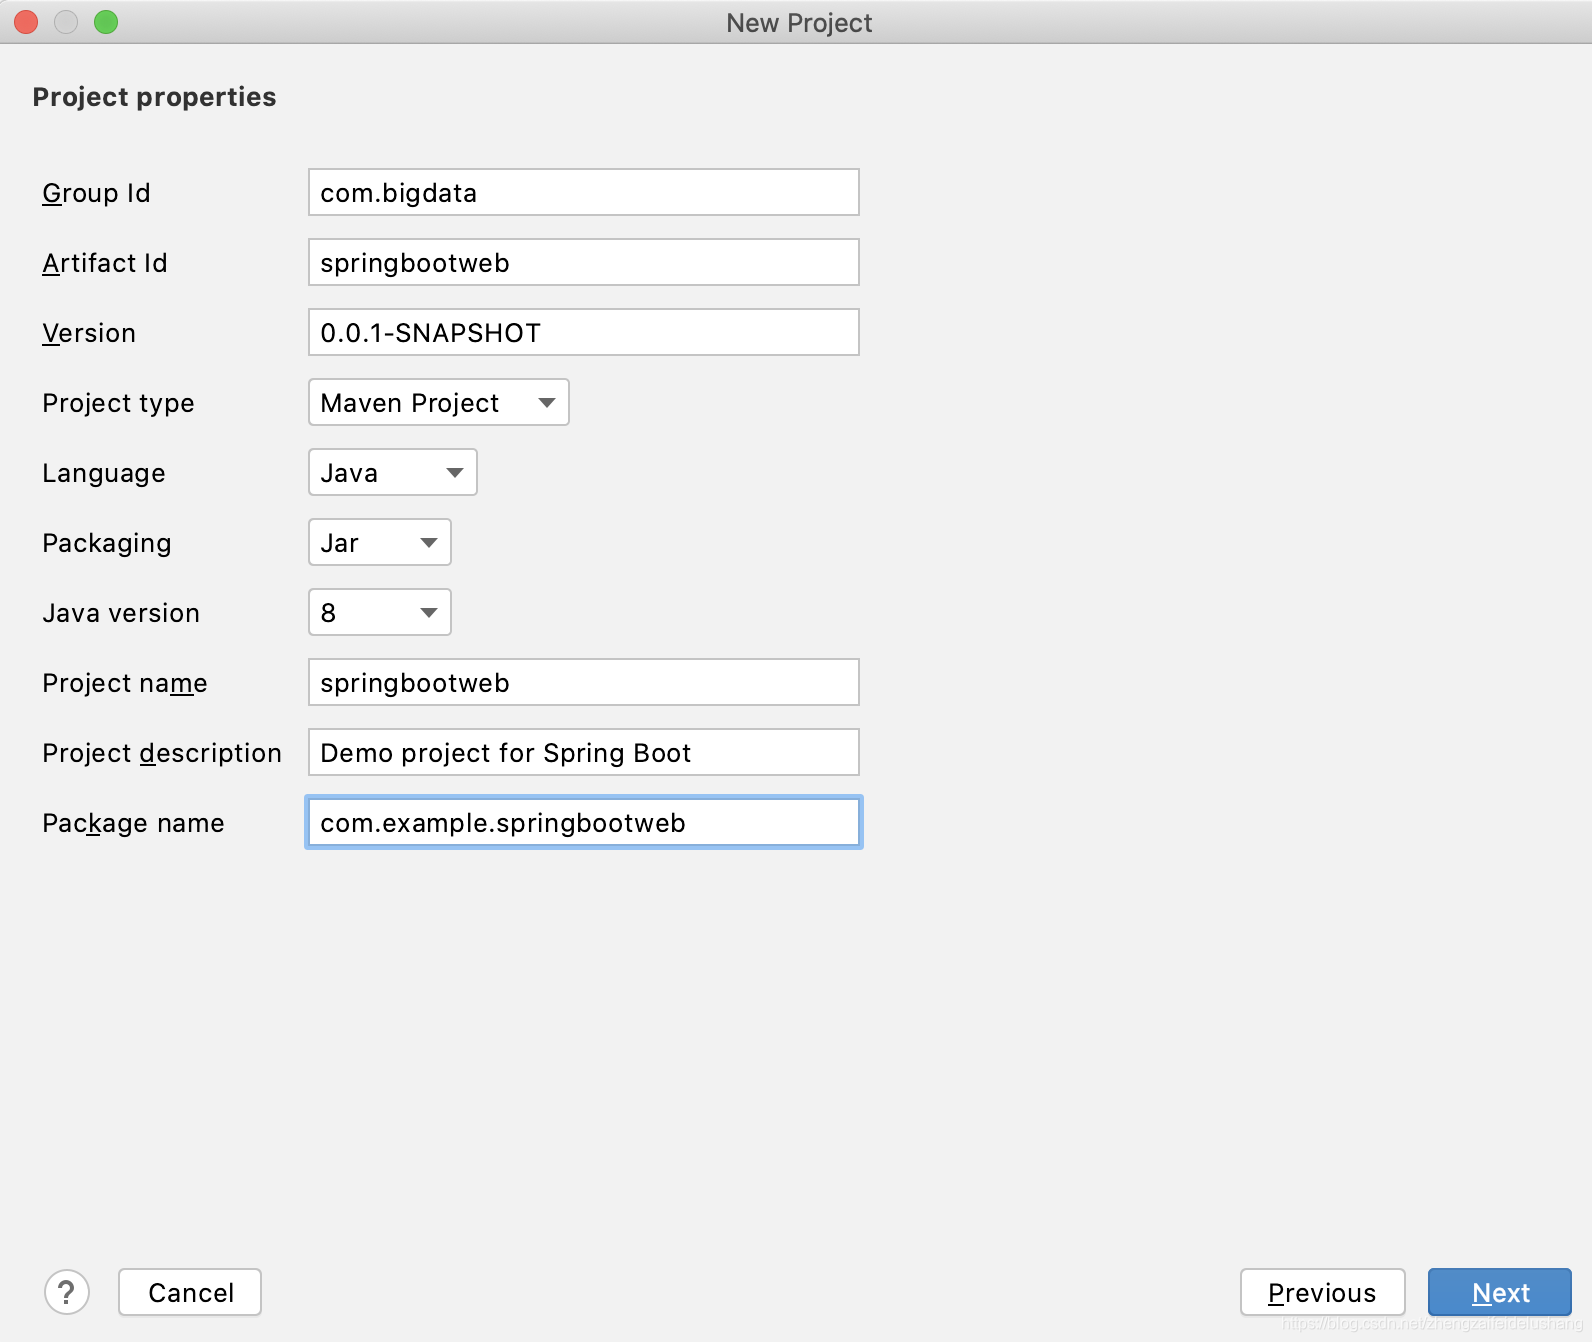Image resolution: width=1592 pixels, height=1342 pixels.
Task: Click the Version label
Action: (89, 333)
